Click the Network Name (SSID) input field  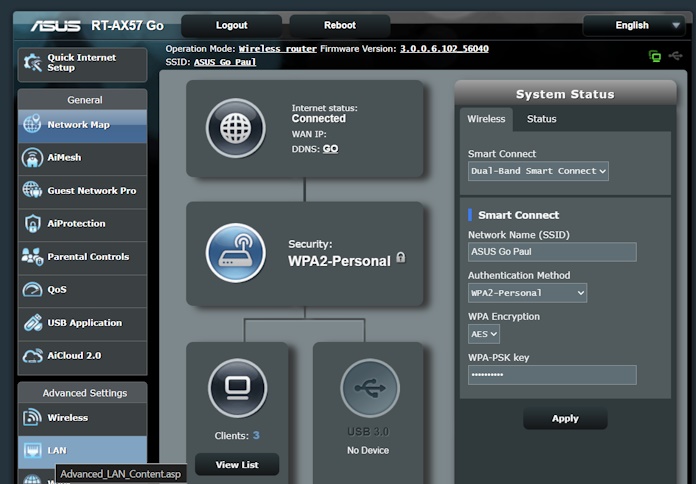[x=552, y=252]
